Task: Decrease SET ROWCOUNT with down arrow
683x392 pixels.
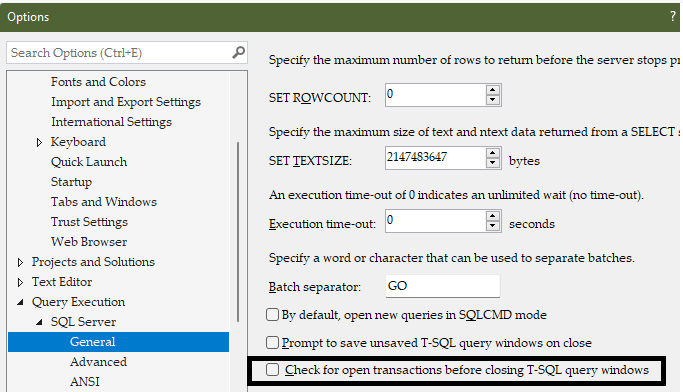Action: point(492,100)
